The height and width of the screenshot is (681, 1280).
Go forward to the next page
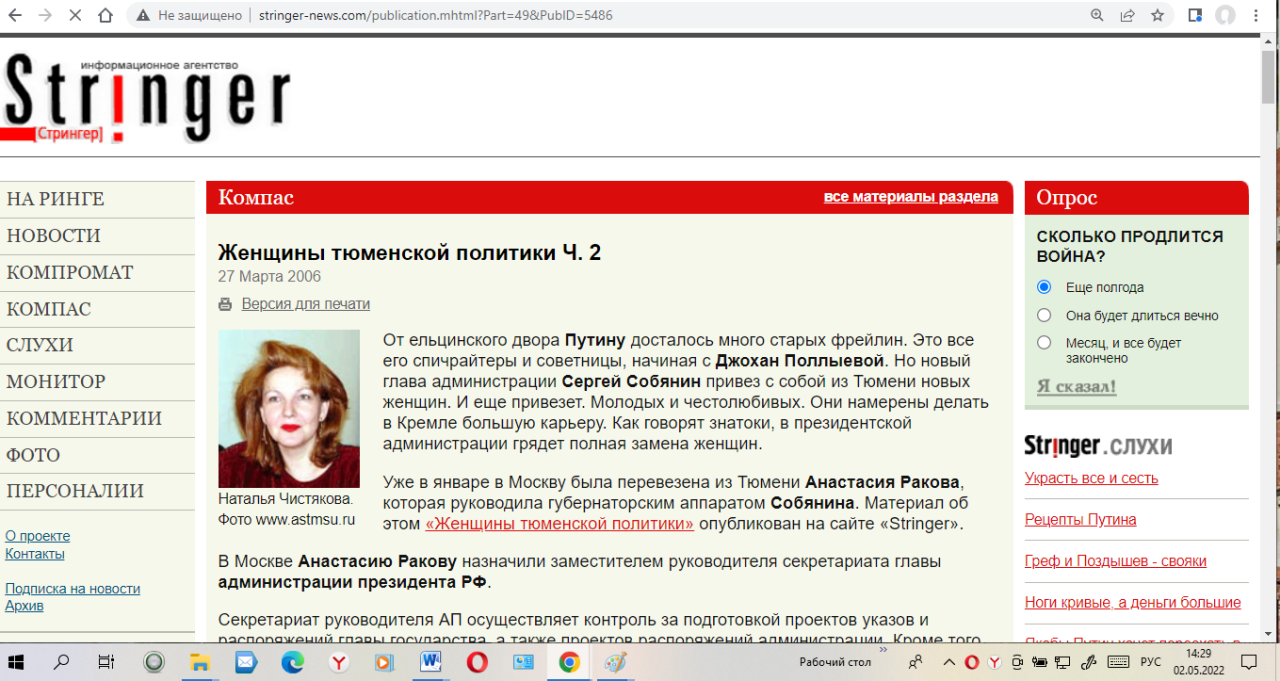45,15
